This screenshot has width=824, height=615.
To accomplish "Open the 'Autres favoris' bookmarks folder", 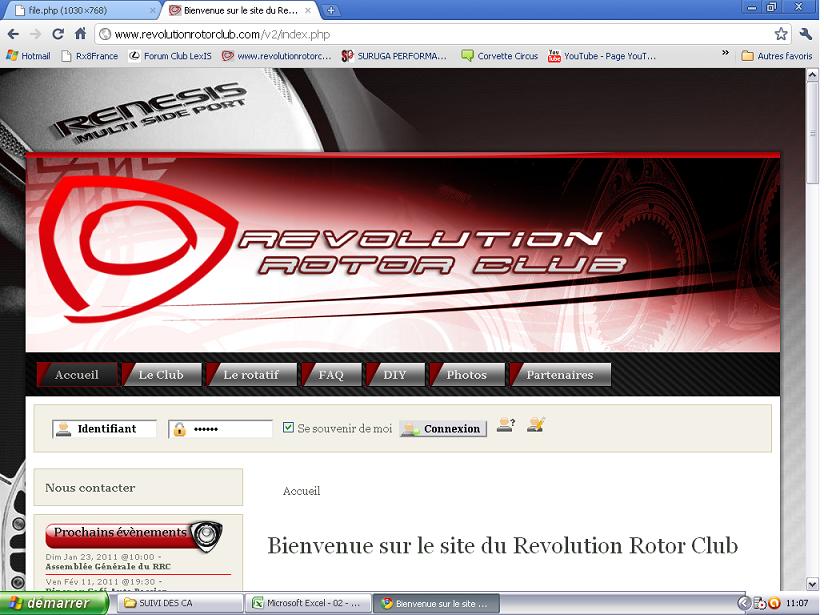I will pyautogui.click(x=777, y=56).
